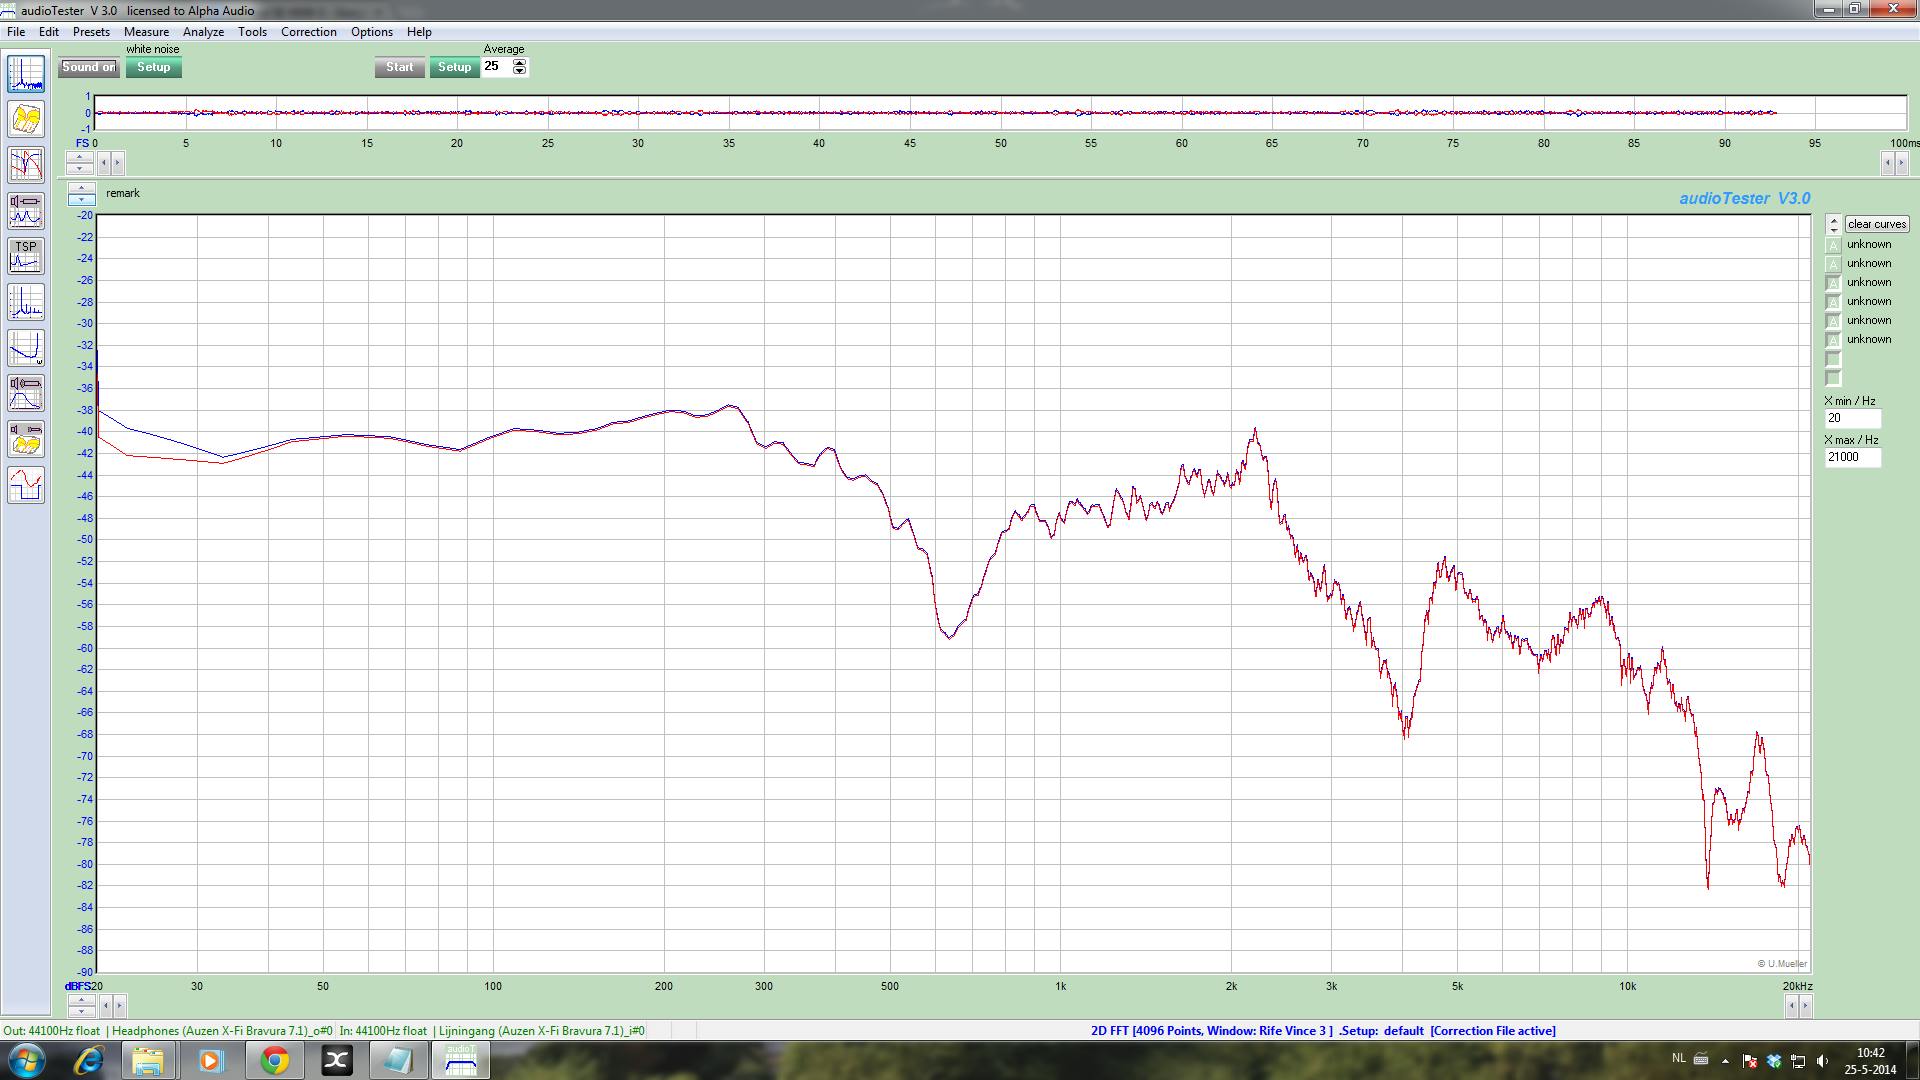
Task: Open the 3D waterfall measurement tool
Action: point(26,120)
